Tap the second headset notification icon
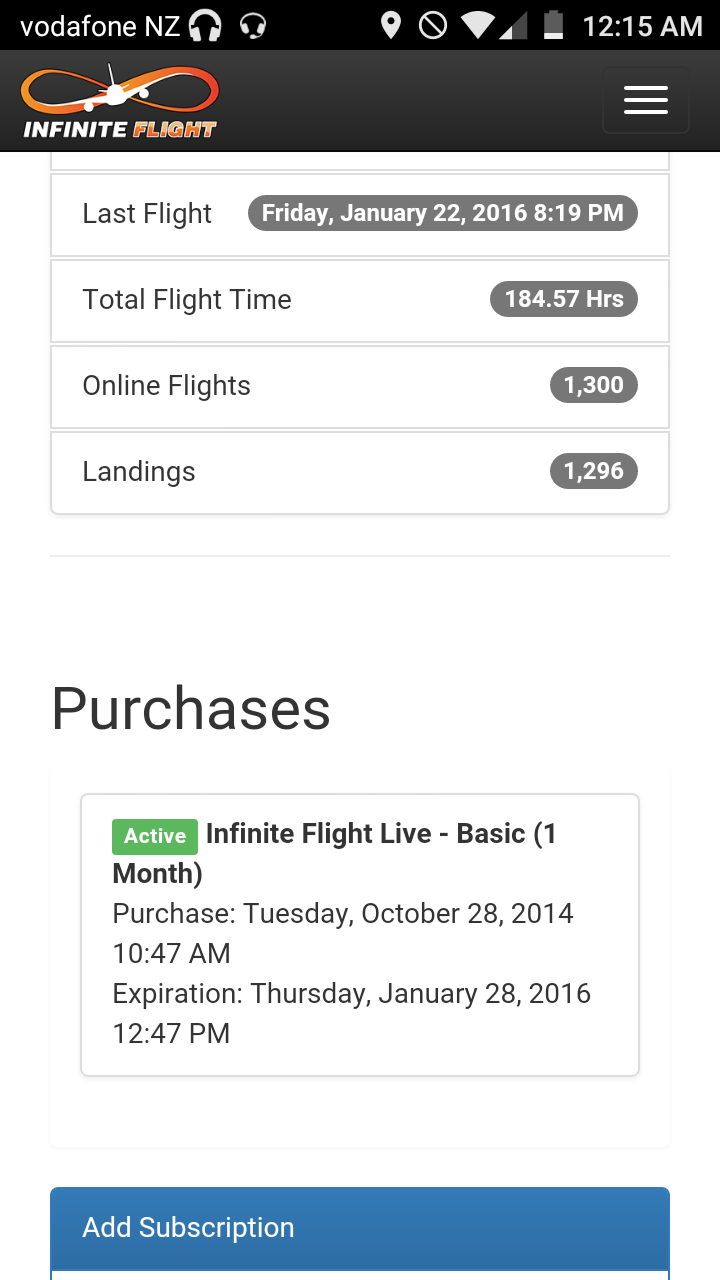This screenshot has width=720, height=1280. coord(253,25)
